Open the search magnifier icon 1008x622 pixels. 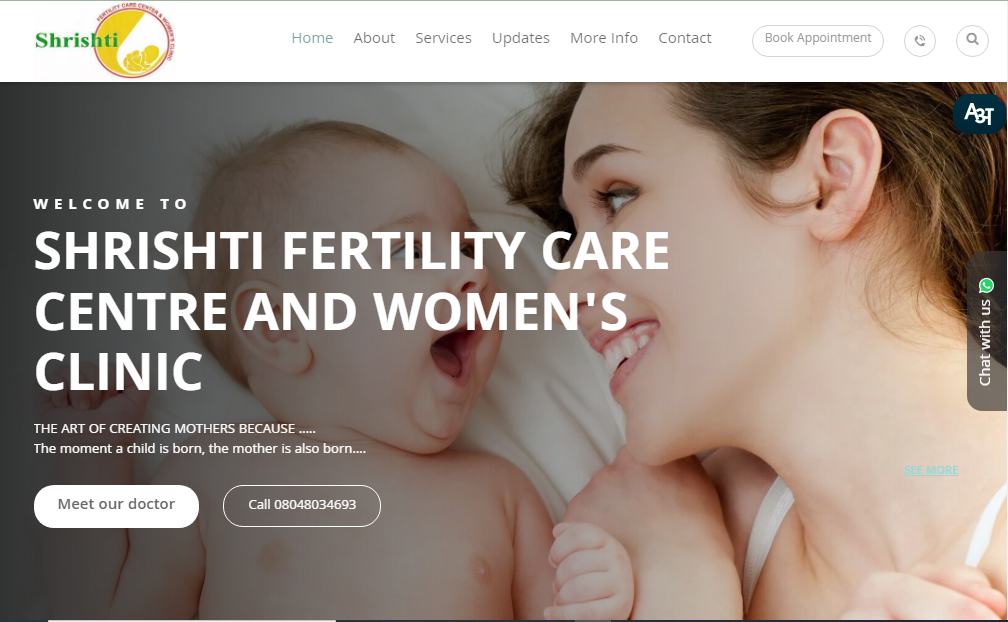coord(972,40)
